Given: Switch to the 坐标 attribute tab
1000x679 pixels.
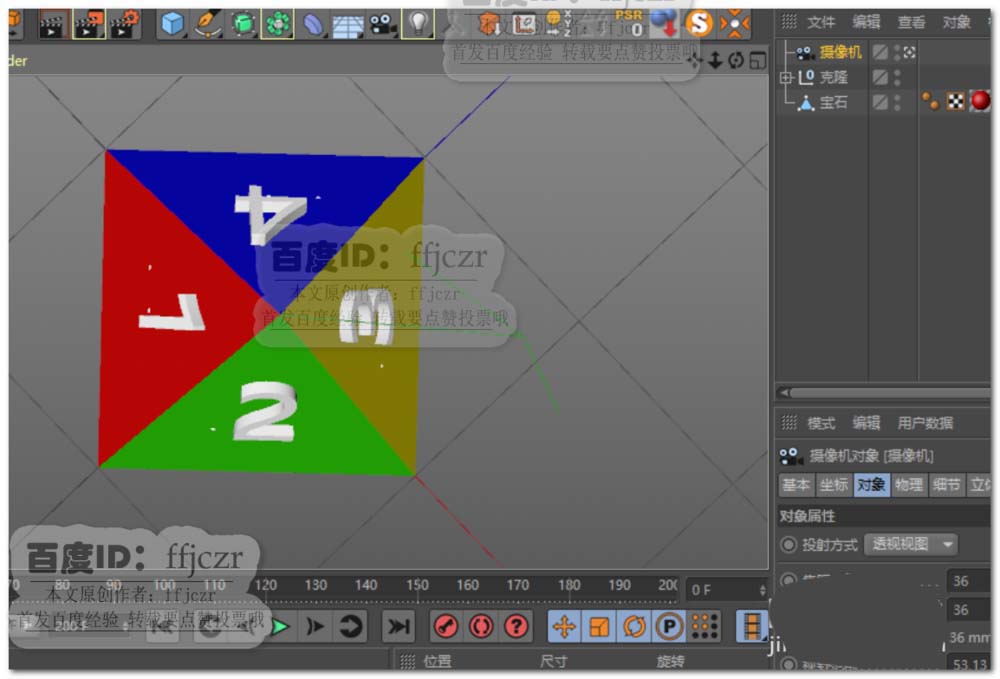Looking at the screenshot, I should click(x=833, y=485).
